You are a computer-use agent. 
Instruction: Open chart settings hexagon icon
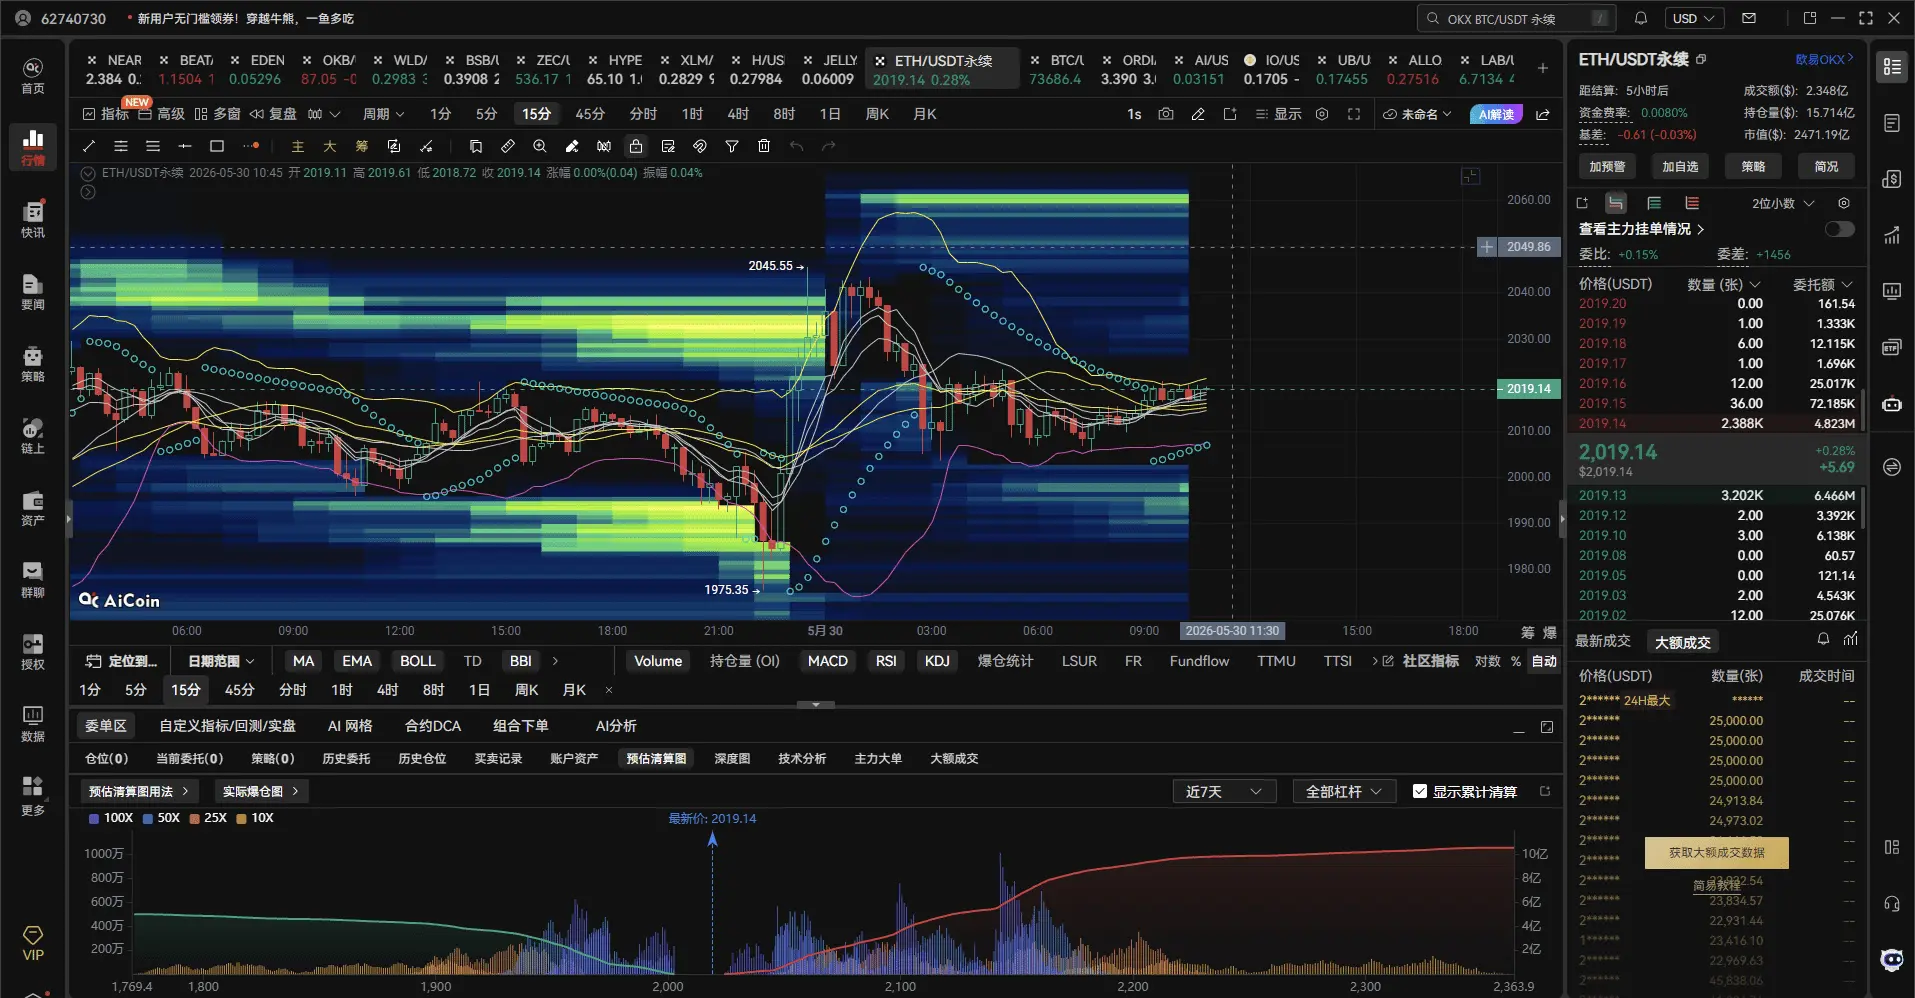1322,114
